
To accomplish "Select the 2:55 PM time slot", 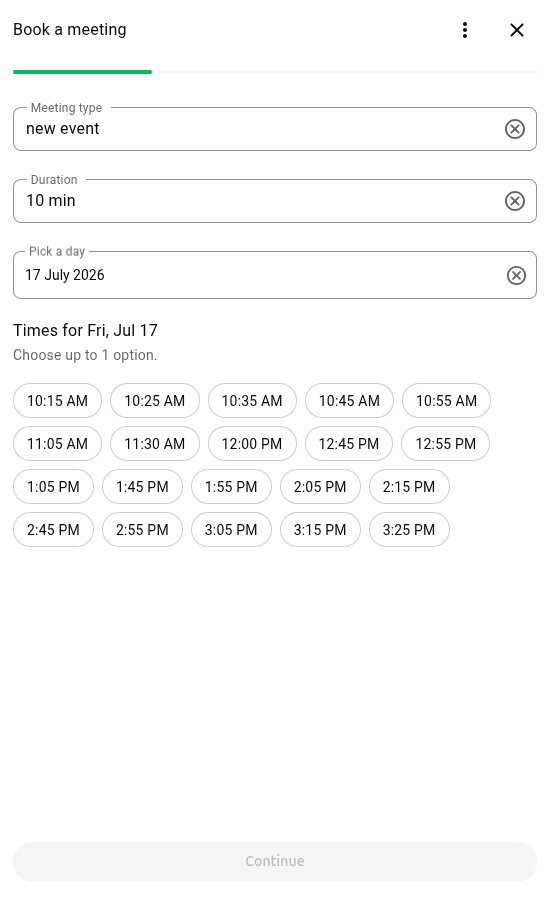I will coord(142,530).
